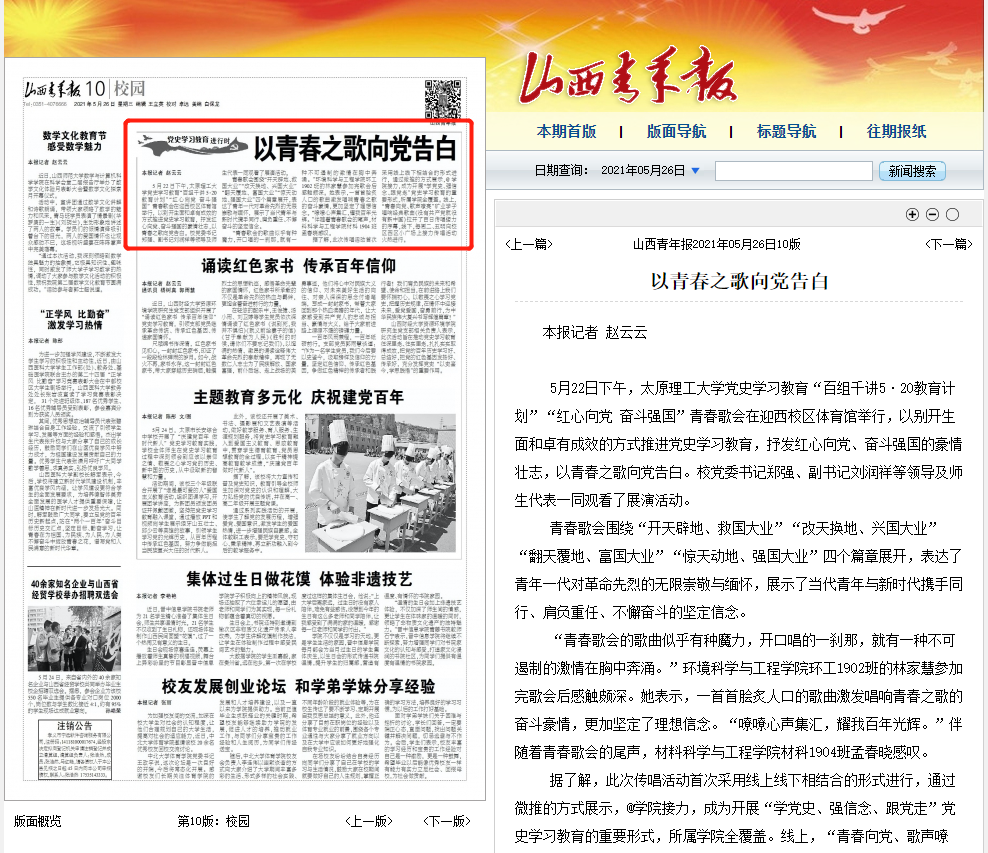The image size is (988, 853).
Task: Select the 2021年05月26日 date field
Action: tap(644, 171)
